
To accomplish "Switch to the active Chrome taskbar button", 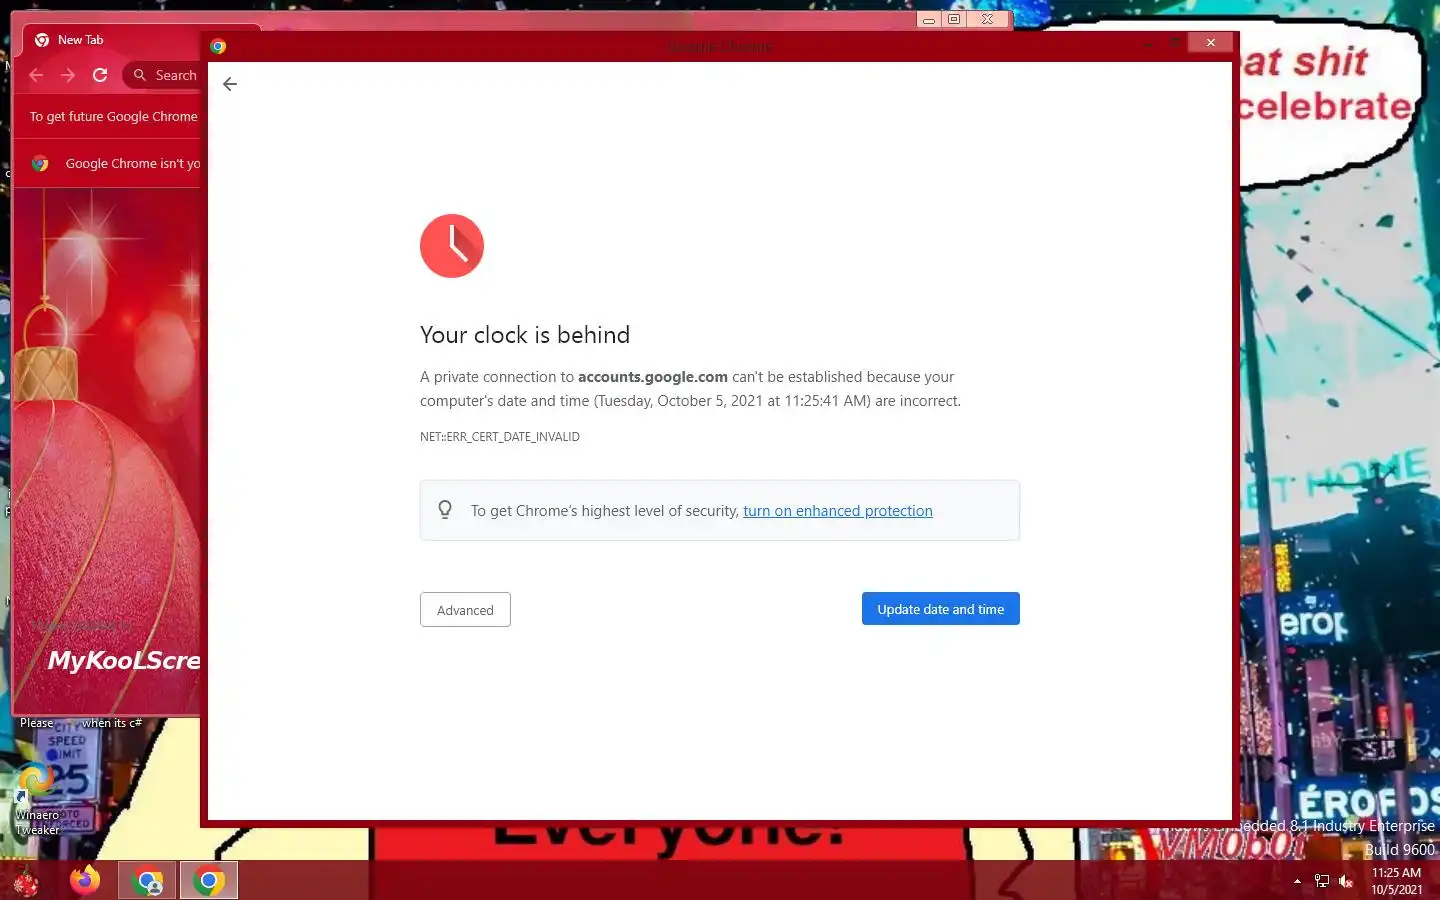I will [209, 881].
